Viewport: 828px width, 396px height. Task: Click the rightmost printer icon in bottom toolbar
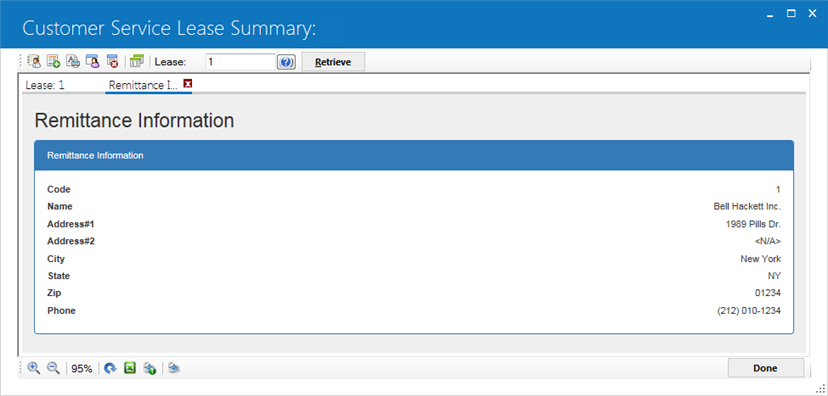174,368
